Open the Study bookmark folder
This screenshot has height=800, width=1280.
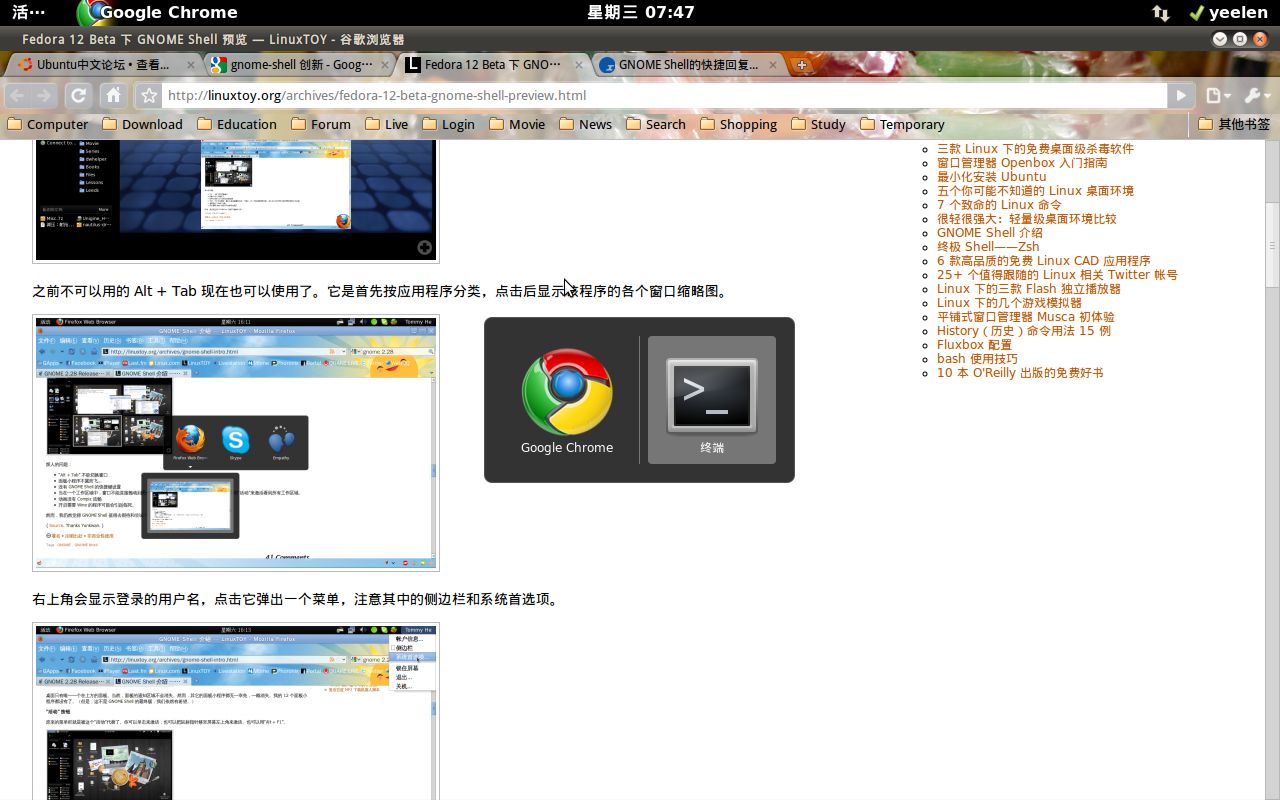(818, 124)
